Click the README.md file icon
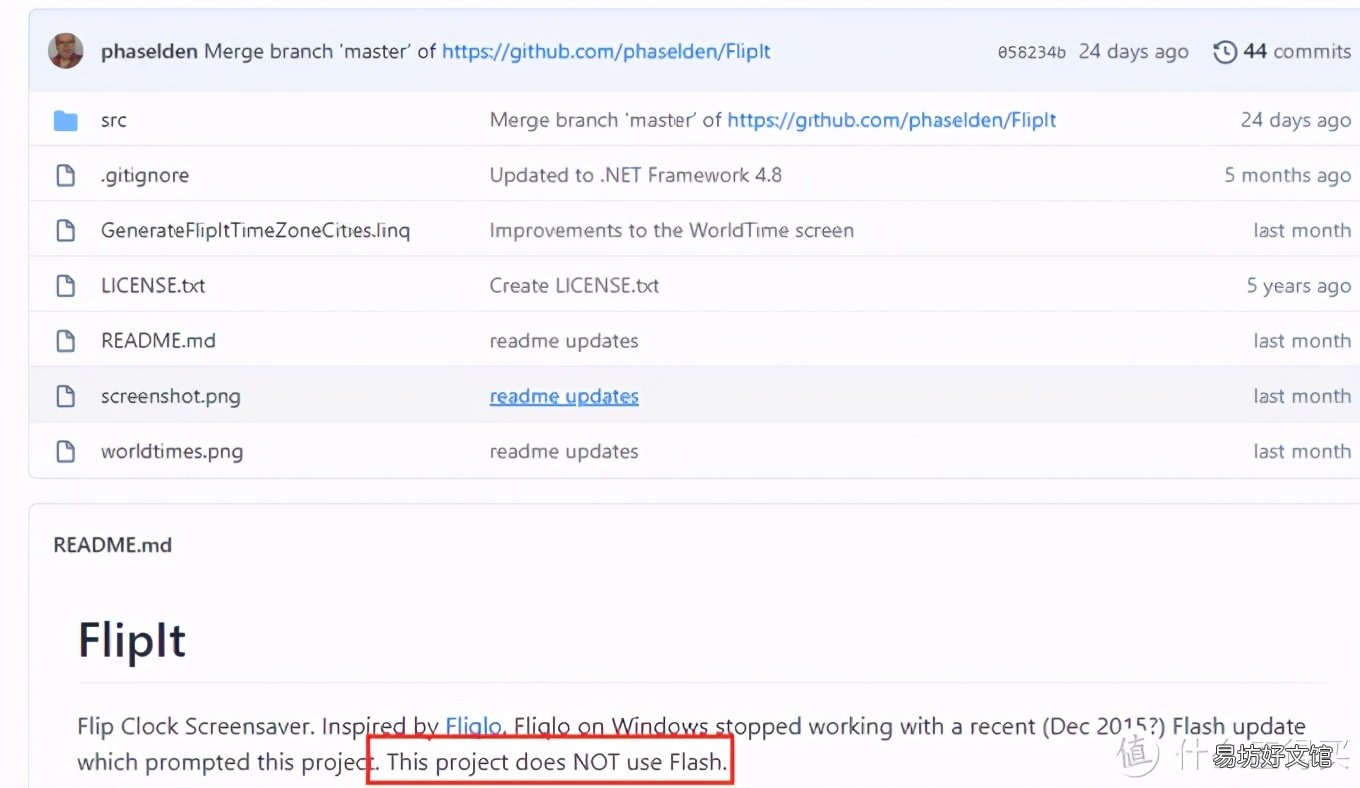 click(66, 341)
